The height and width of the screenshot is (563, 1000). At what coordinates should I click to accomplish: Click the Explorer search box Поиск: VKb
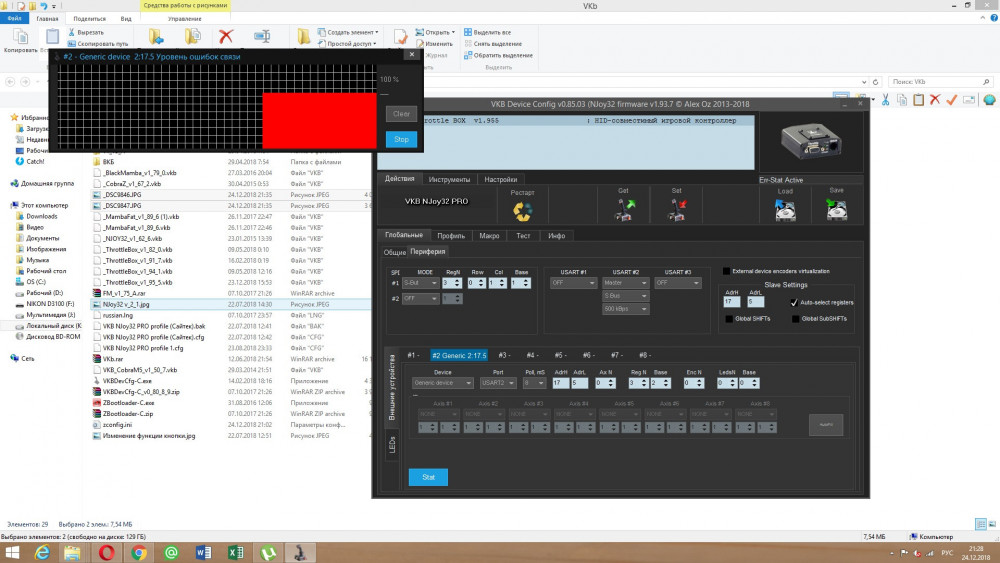pyautogui.click(x=940, y=82)
